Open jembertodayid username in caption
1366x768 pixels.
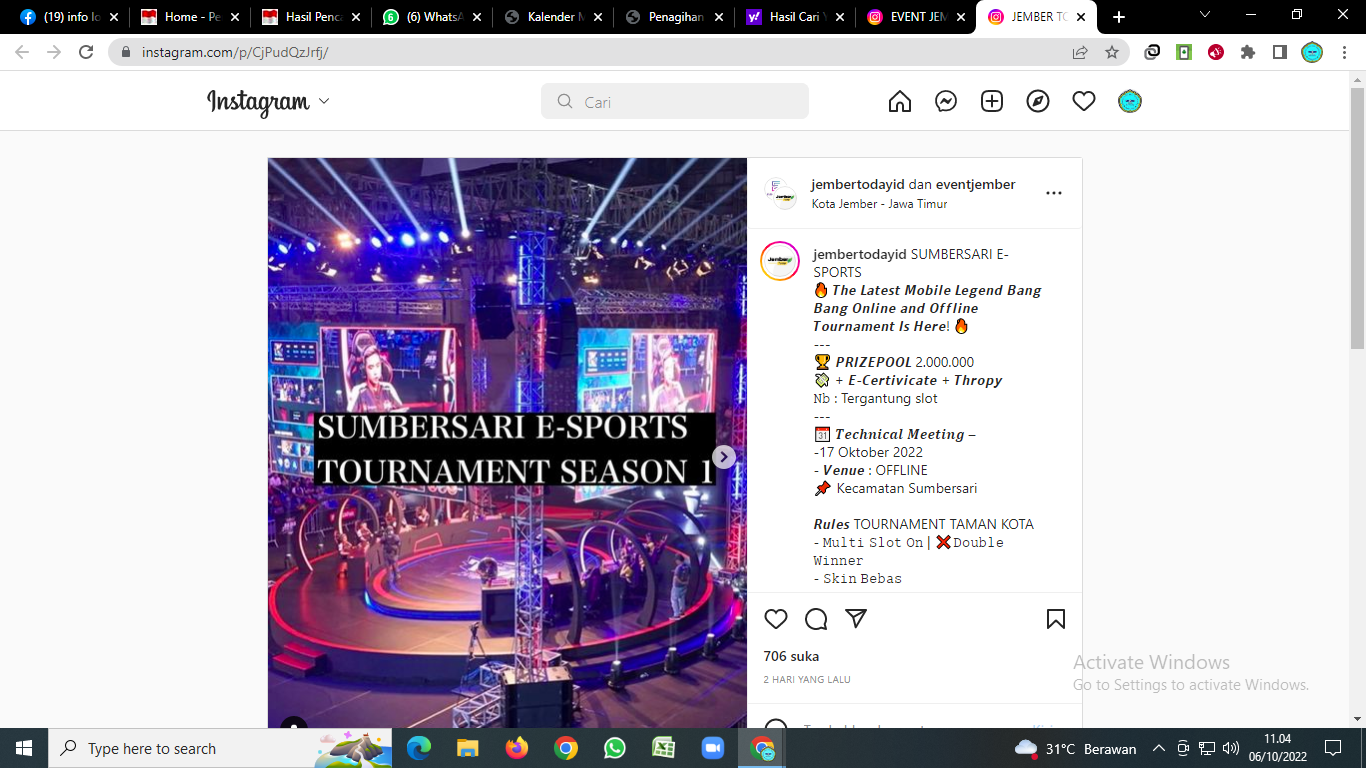point(860,254)
